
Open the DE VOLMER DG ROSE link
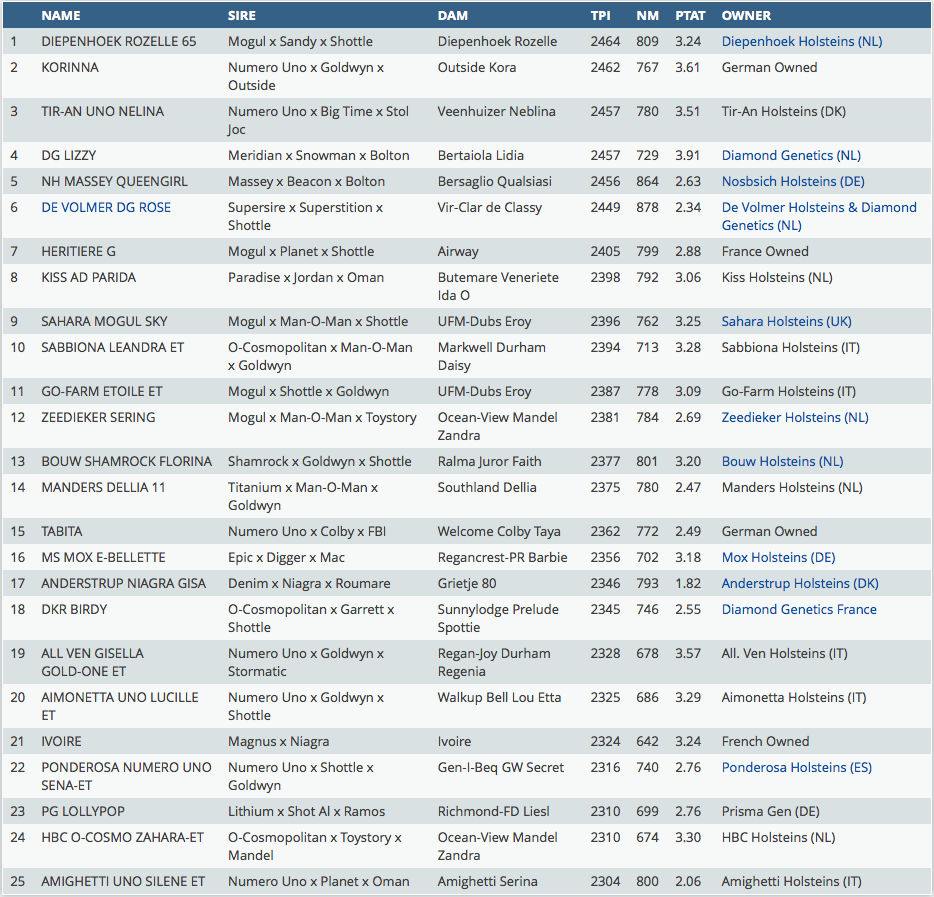coord(106,208)
